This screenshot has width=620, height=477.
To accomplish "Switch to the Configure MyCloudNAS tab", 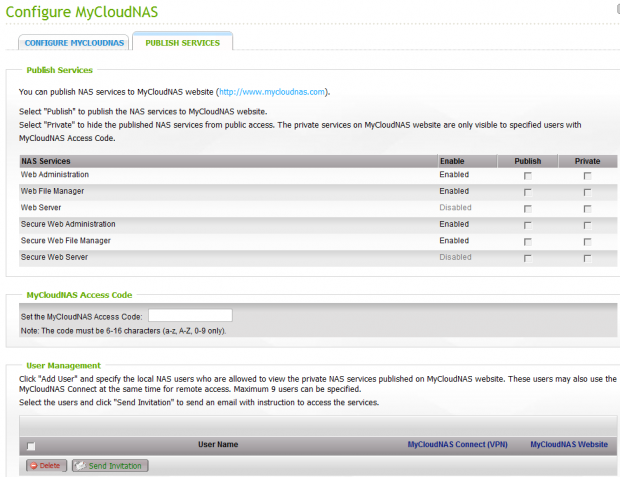I will coord(74,43).
